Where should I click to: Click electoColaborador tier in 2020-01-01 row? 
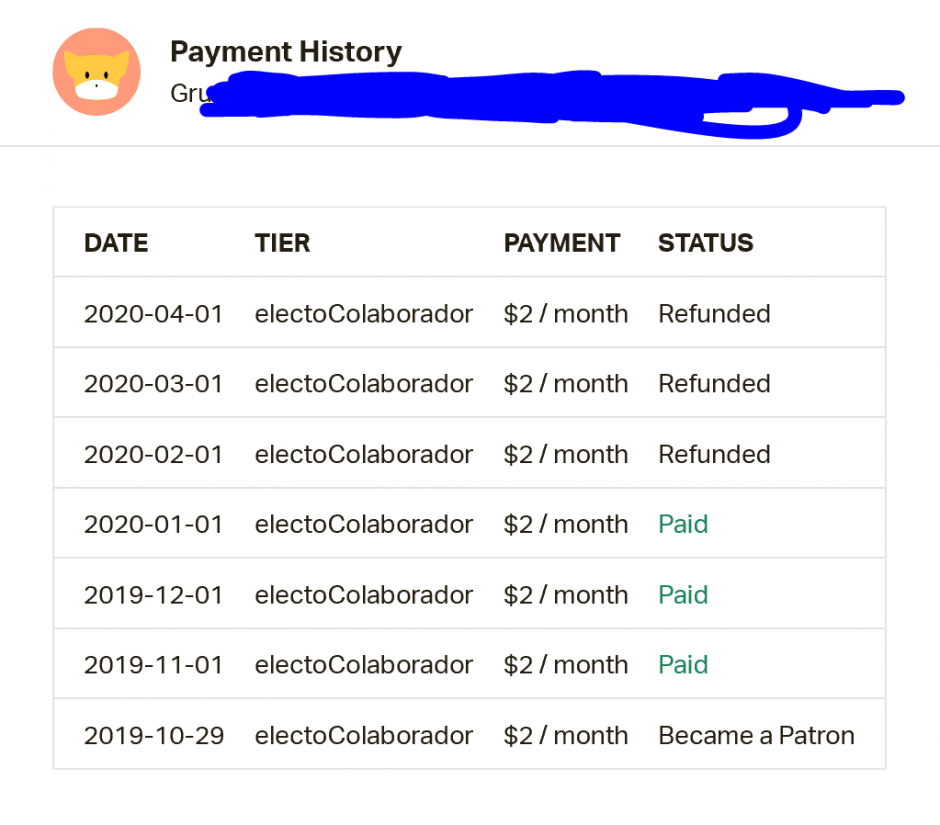364,524
